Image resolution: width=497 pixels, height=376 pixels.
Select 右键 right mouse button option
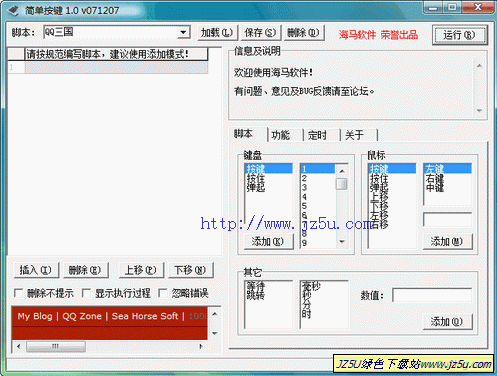(447, 178)
